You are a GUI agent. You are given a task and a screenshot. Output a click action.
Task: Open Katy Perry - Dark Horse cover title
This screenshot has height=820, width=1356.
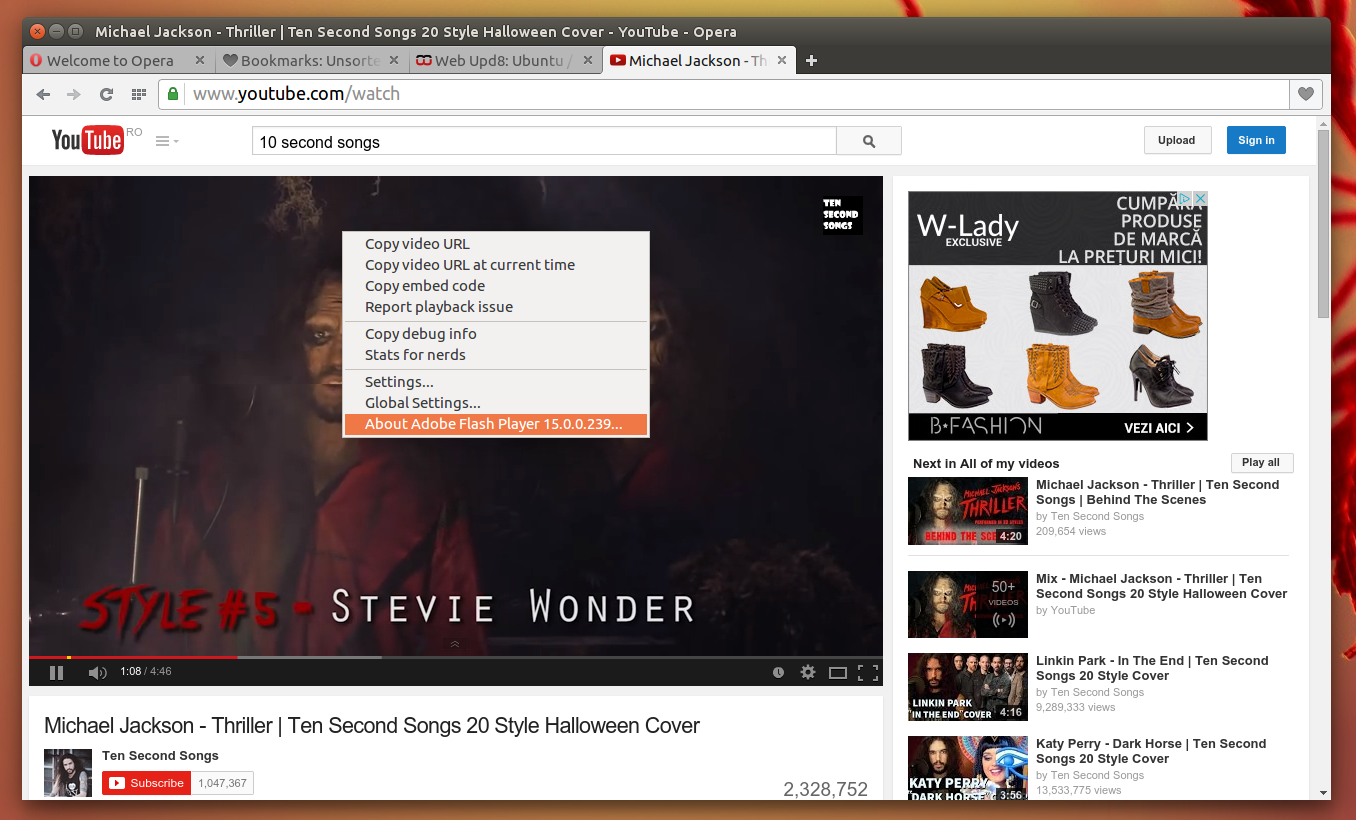click(x=1151, y=751)
